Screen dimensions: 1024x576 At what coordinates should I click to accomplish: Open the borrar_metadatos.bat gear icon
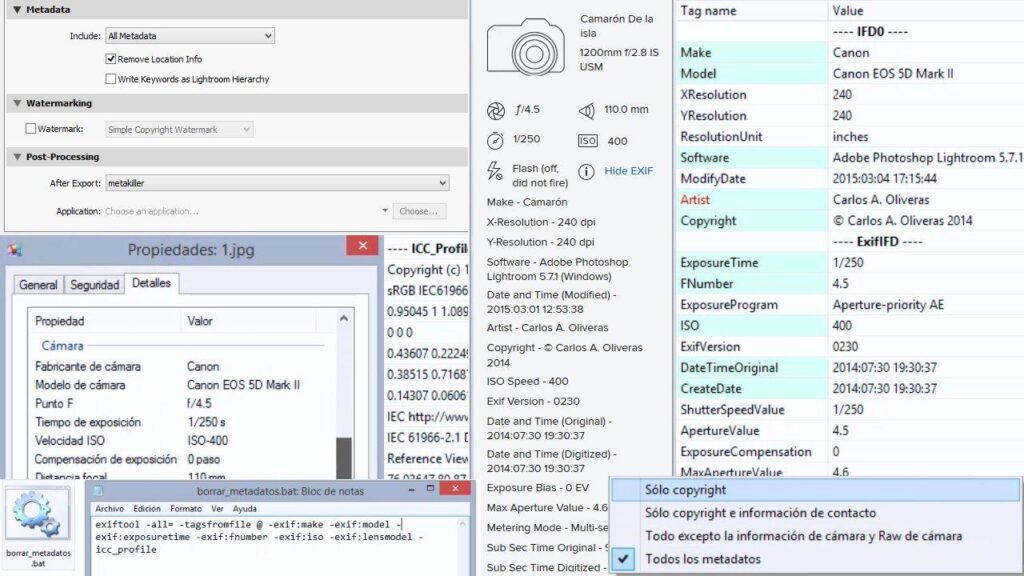[x=37, y=514]
